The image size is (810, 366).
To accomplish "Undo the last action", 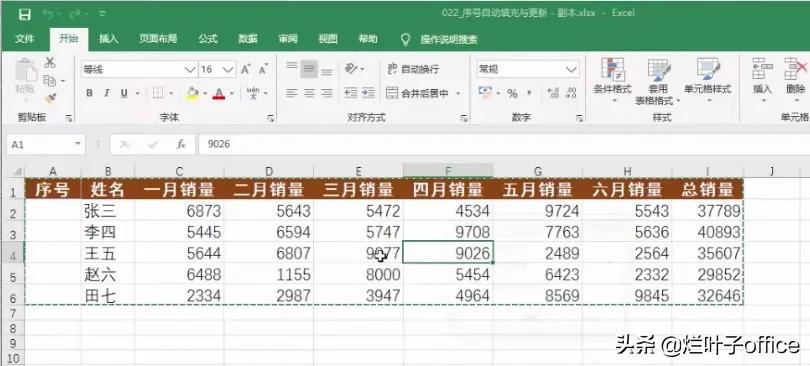I will (x=49, y=14).
